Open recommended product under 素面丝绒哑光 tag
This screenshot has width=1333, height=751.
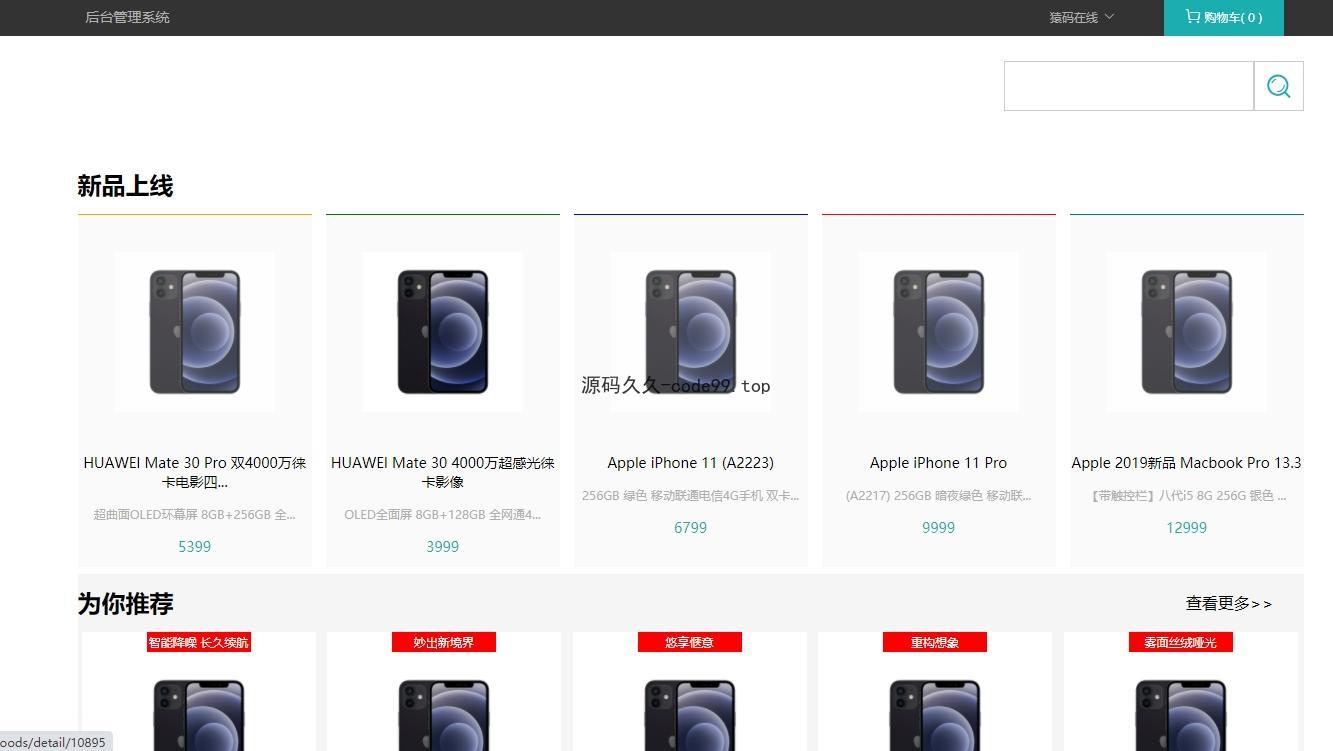[x=1181, y=714]
